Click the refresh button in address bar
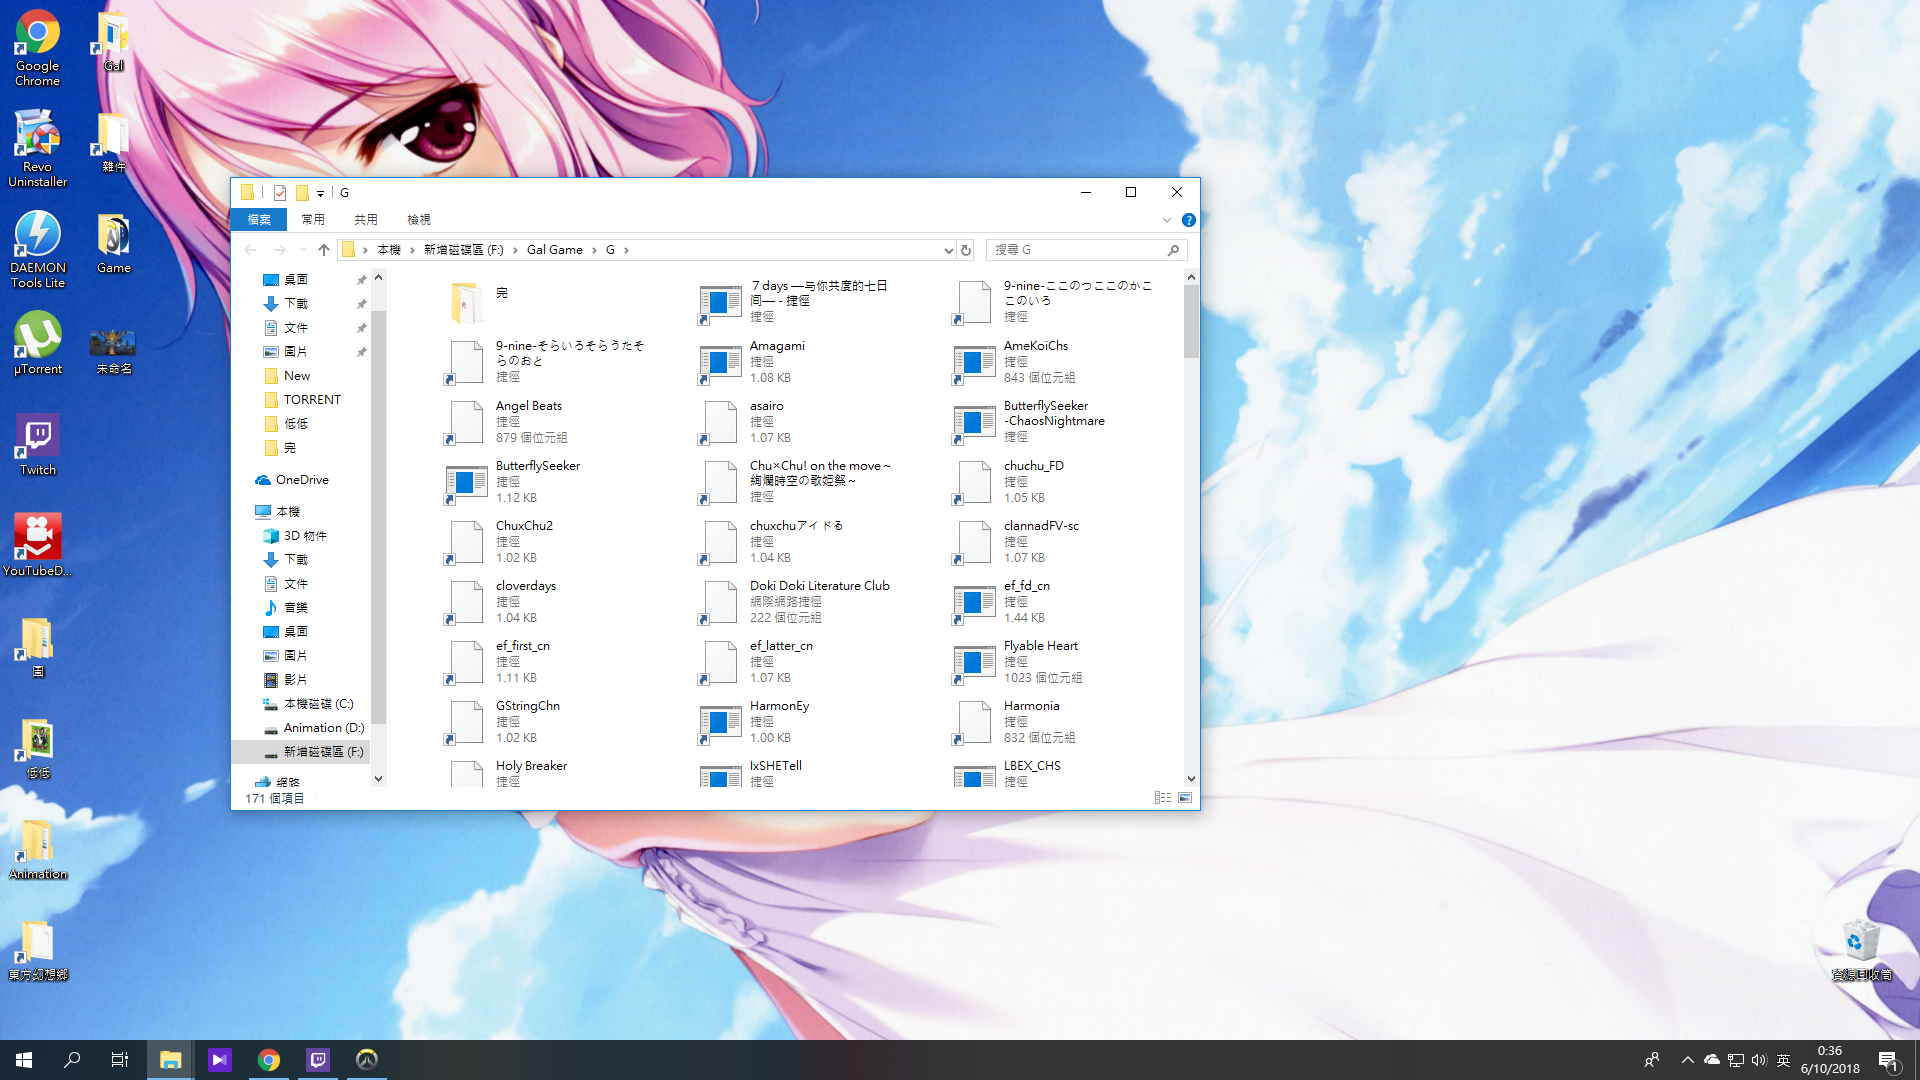 point(966,250)
